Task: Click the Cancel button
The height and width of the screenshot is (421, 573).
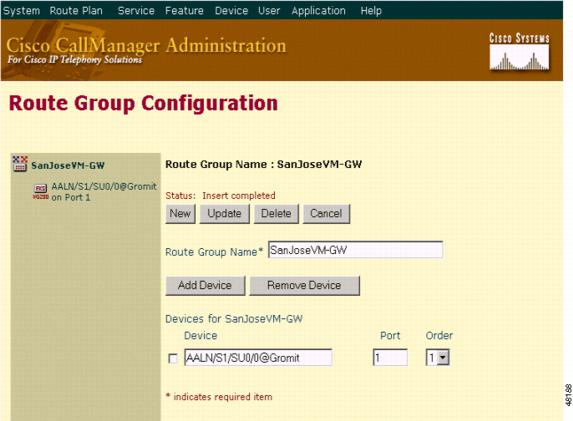Action: (326, 213)
